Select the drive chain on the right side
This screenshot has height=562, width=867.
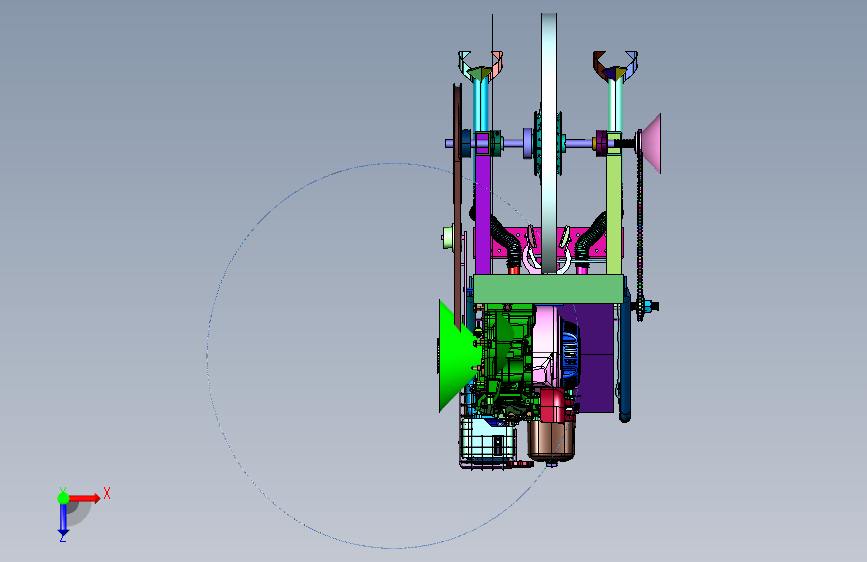pyautogui.click(x=640, y=227)
